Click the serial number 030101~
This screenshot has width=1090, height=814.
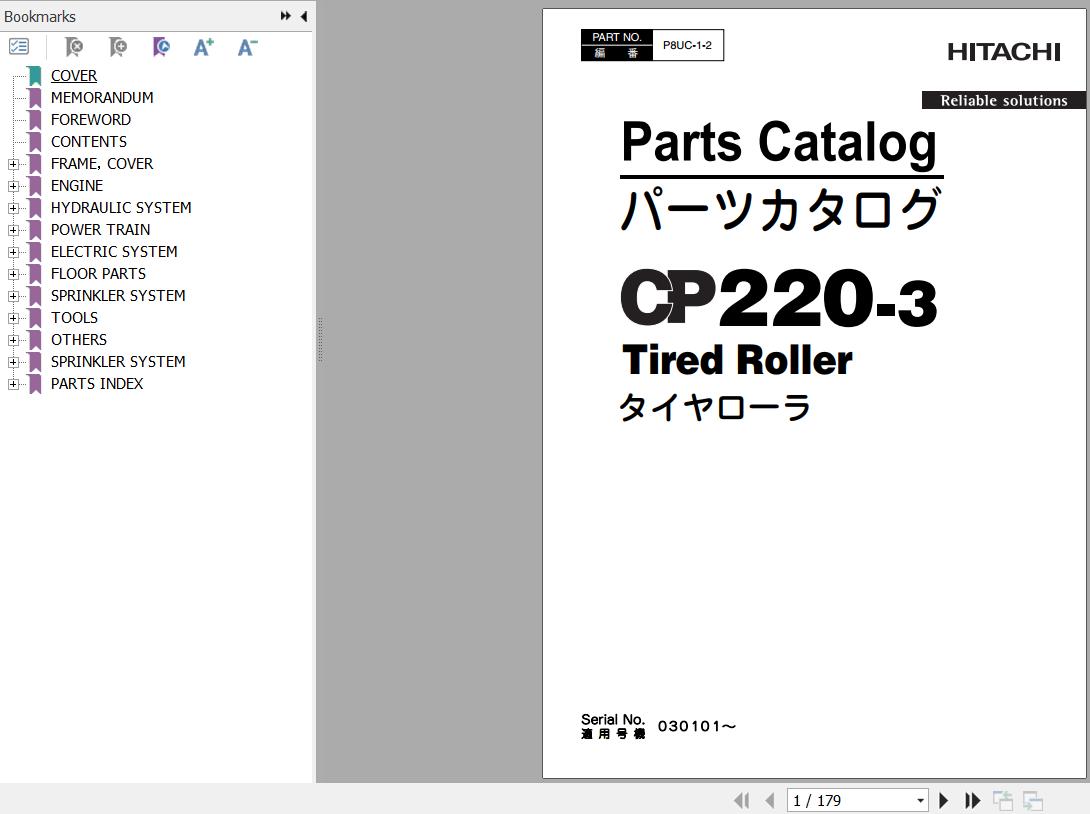click(697, 726)
